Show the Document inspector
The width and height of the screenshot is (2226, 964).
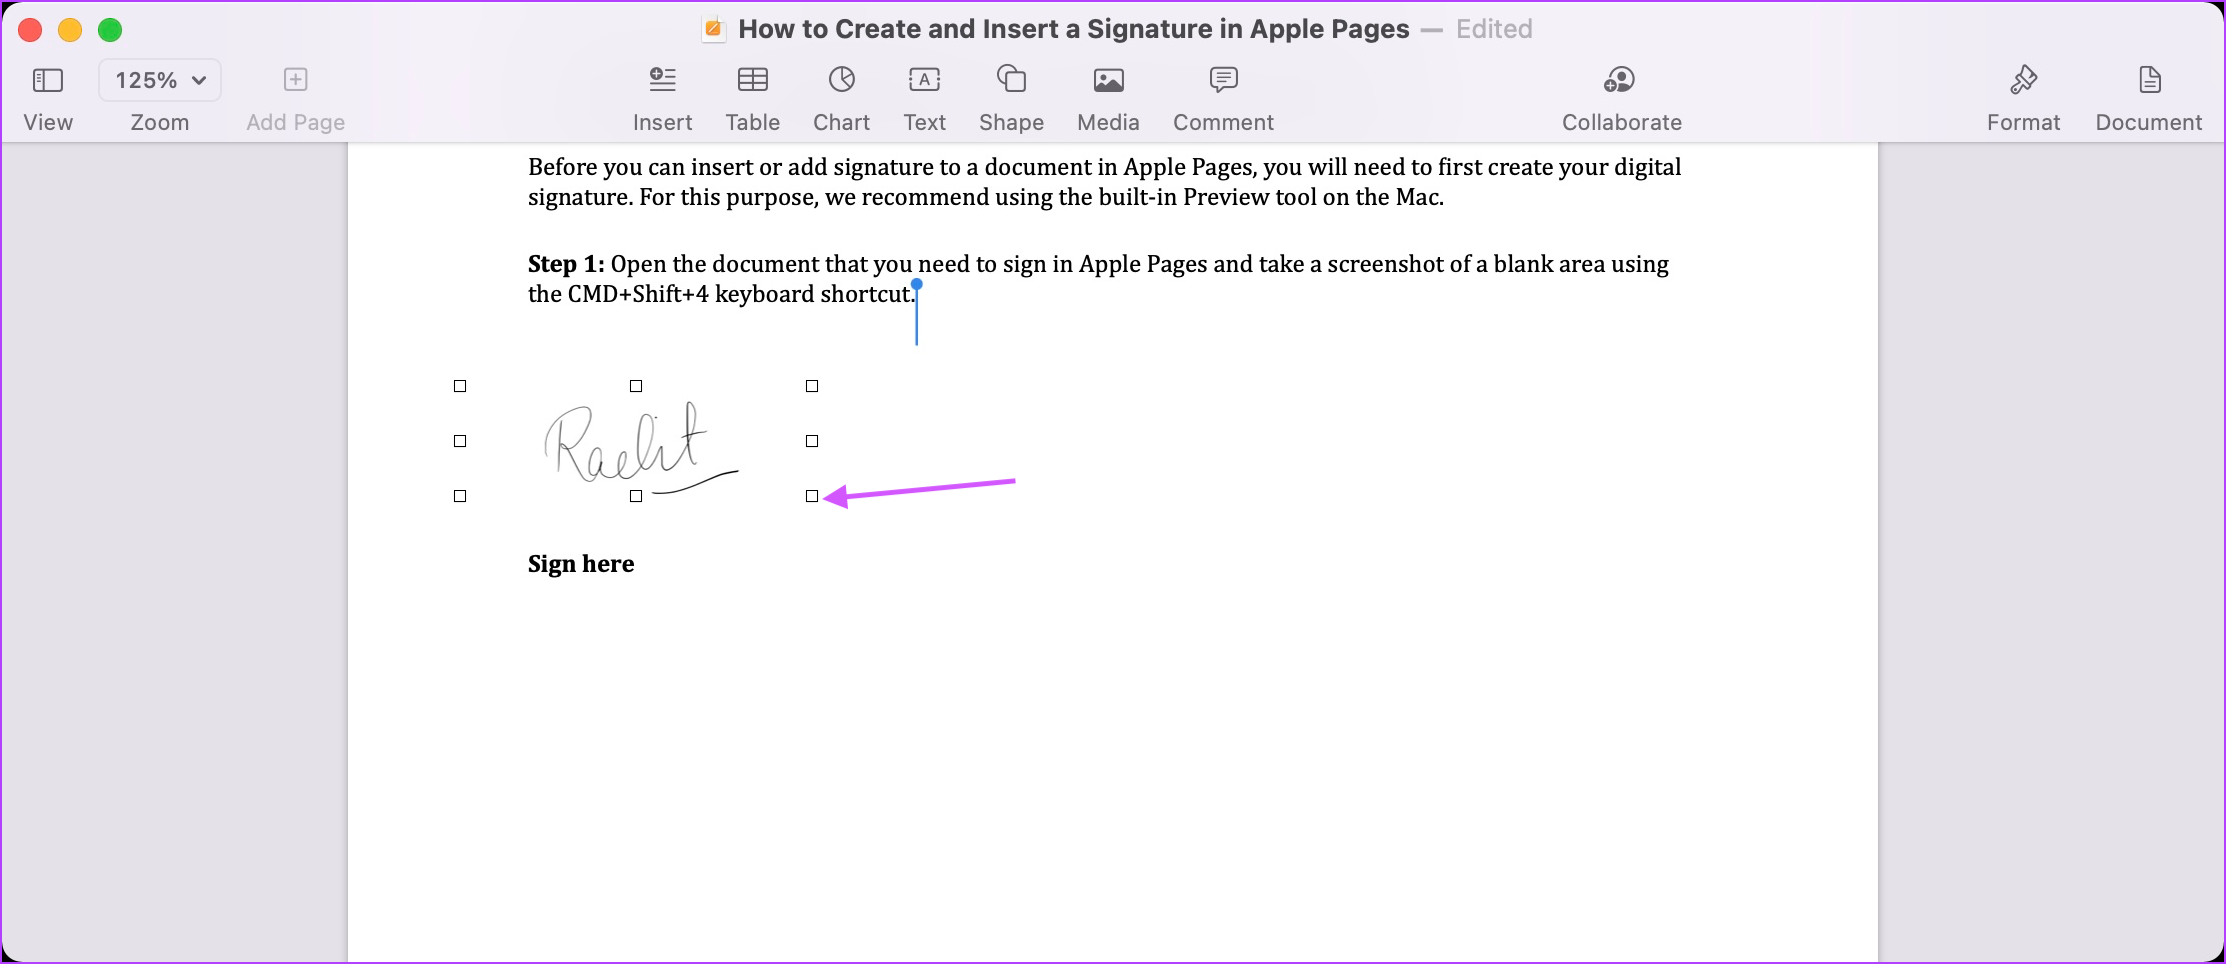click(2149, 79)
